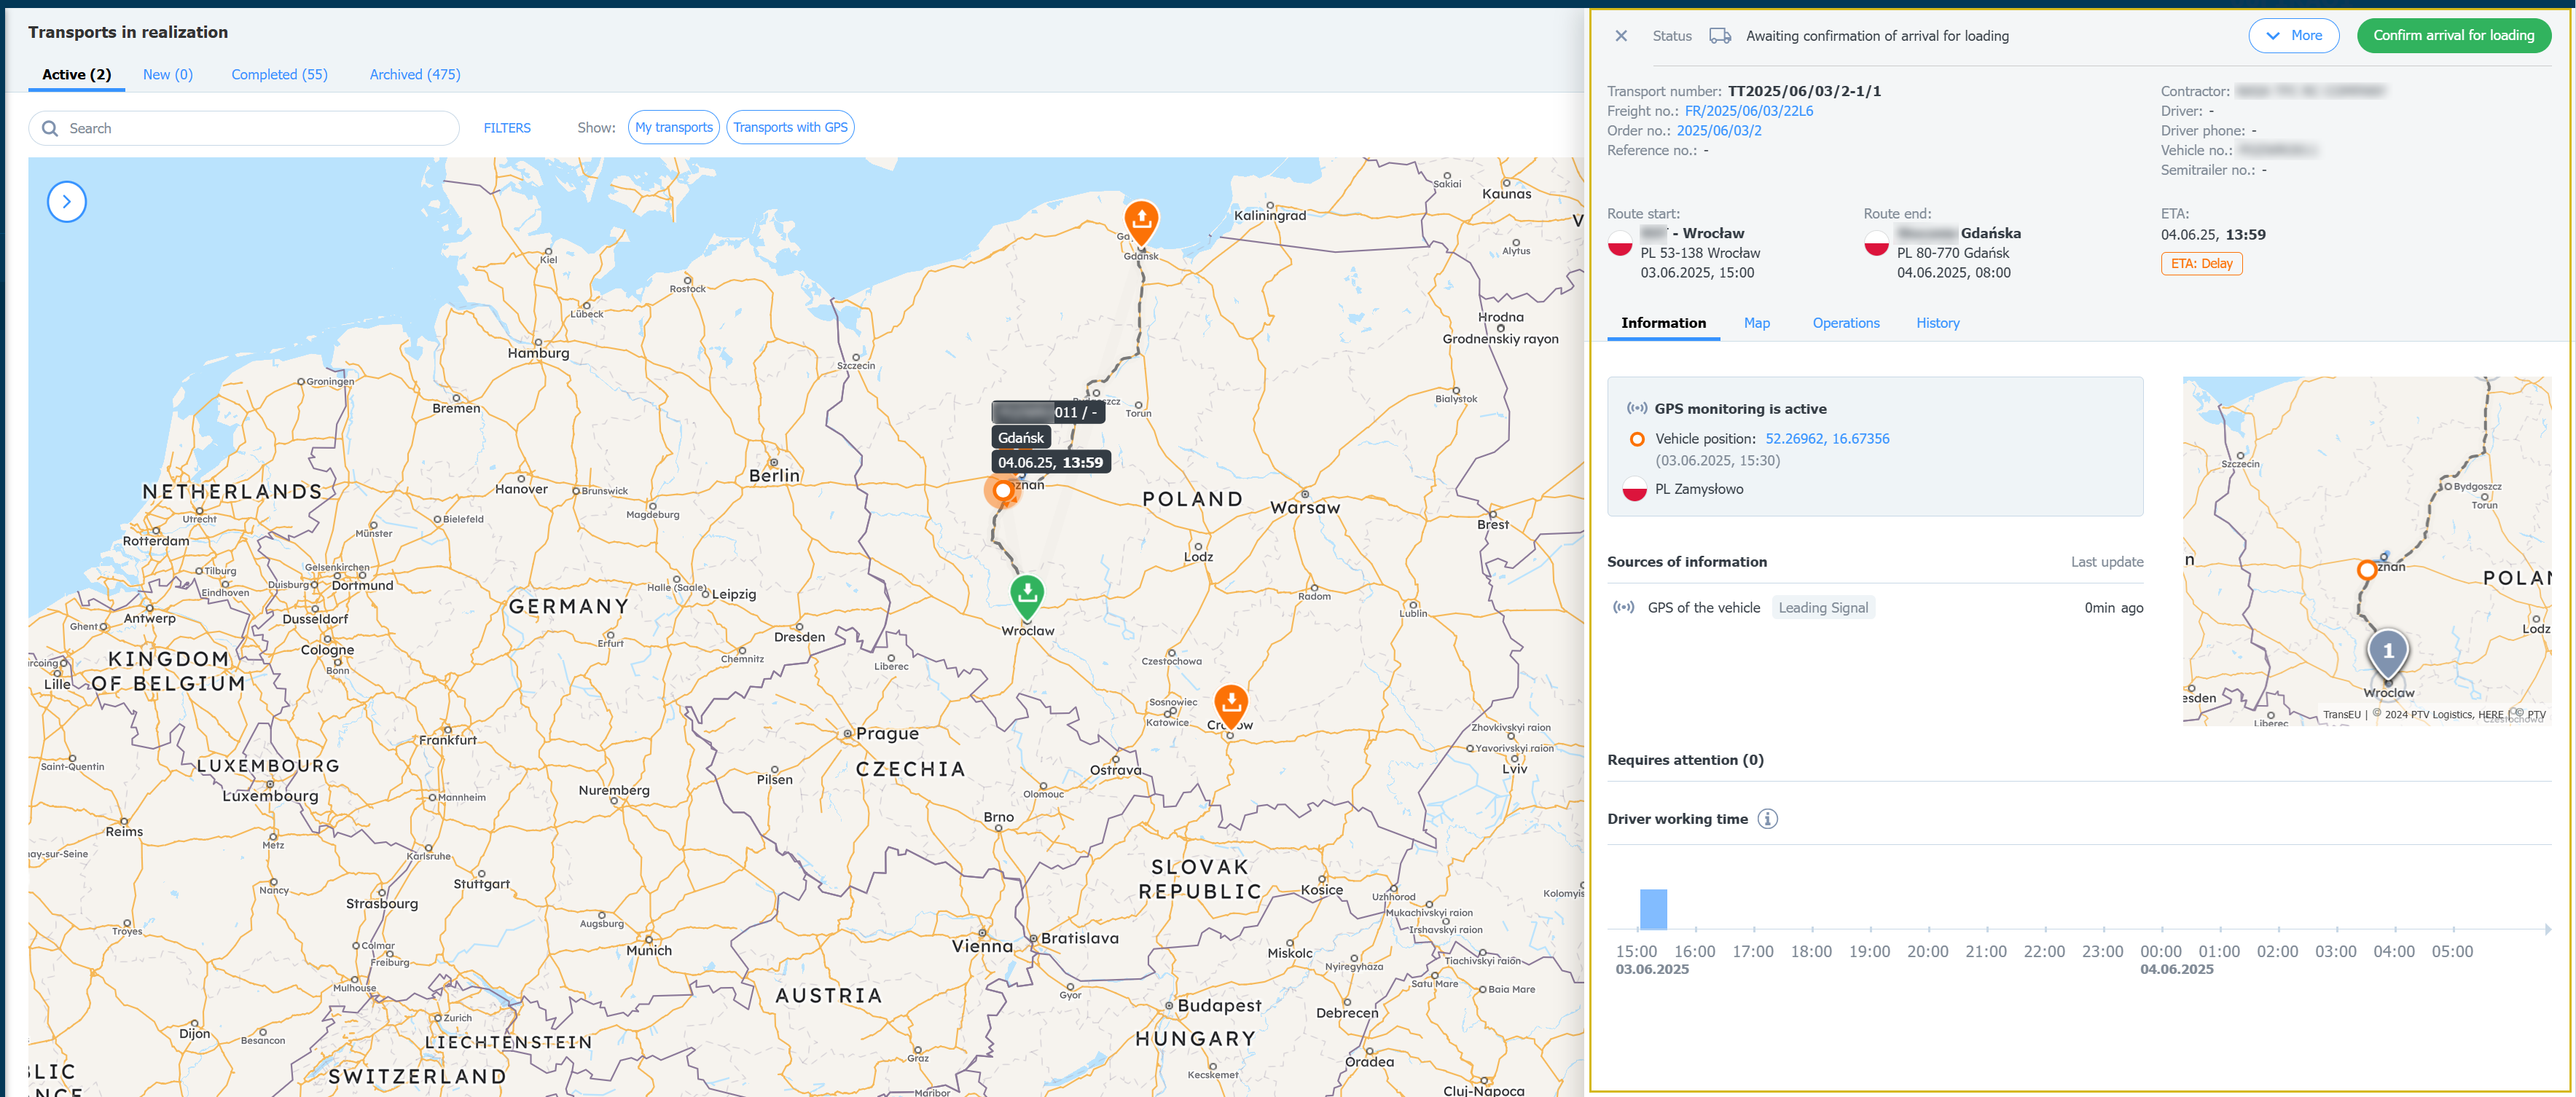Open FILTERS panel
The image size is (2576, 1097).
coord(507,128)
